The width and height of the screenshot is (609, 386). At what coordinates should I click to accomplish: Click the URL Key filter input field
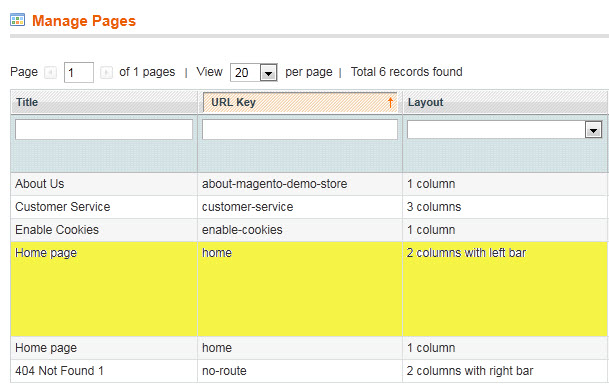(300, 129)
